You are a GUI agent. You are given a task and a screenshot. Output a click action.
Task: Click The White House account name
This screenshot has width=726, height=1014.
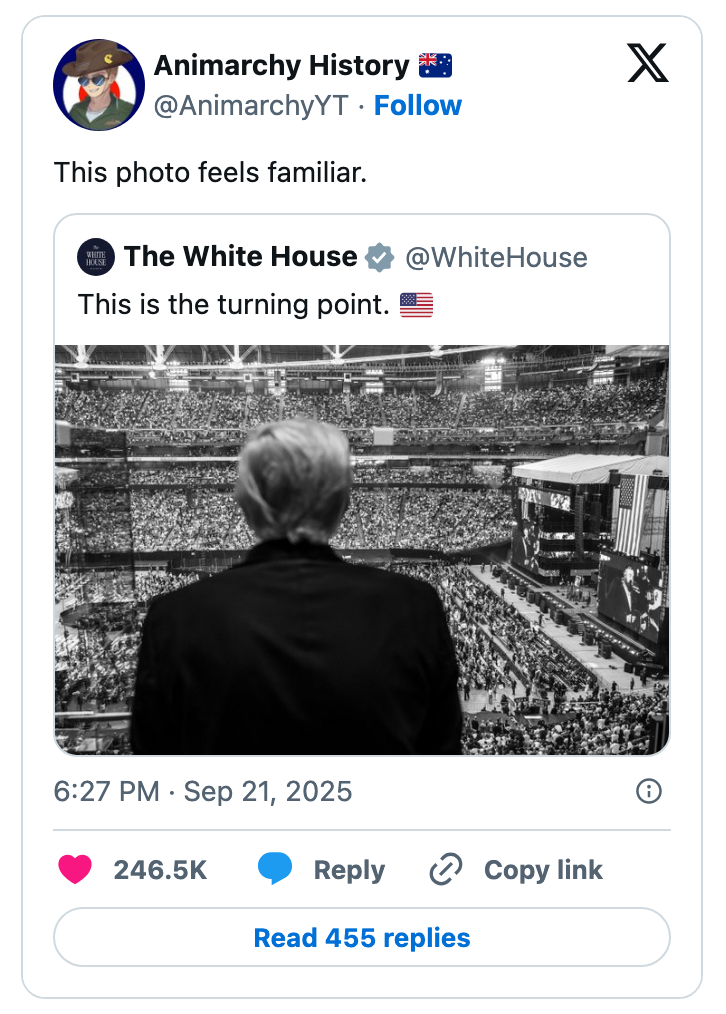[240, 257]
